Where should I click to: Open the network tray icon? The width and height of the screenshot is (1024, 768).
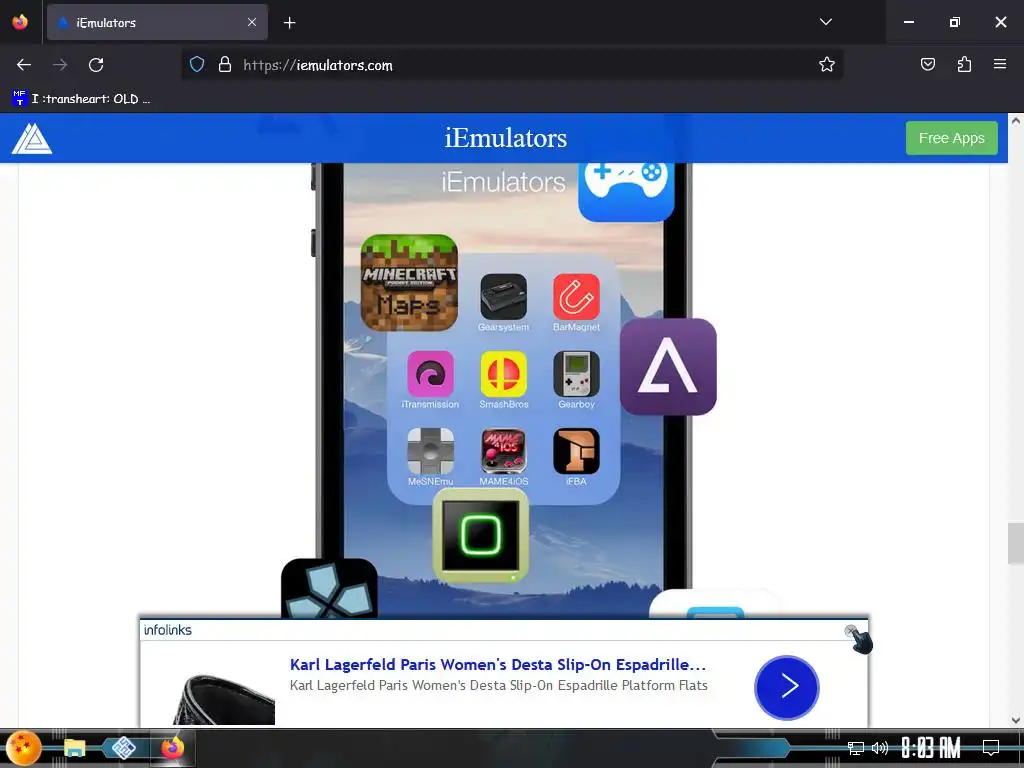[856, 748]
